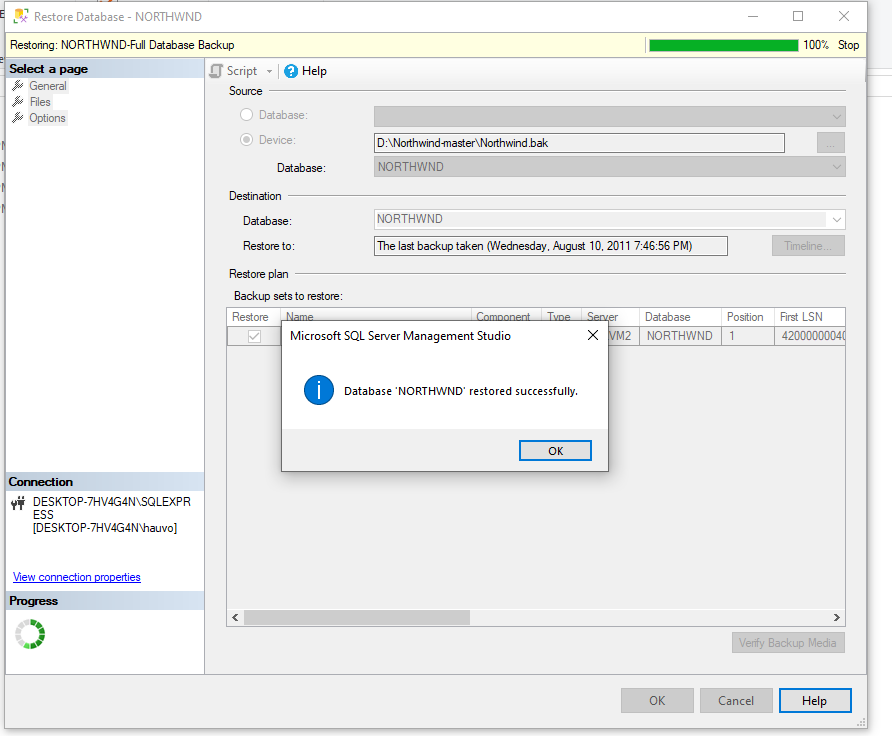Close the restored successfully message box
Image resolution: width=892 pixels, height=736 pixels.
click(x=592, y=336)
